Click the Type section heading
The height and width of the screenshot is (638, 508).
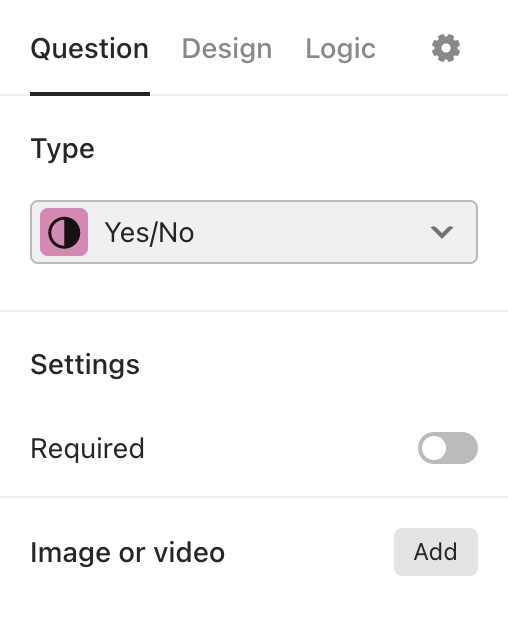pos(63,149)
